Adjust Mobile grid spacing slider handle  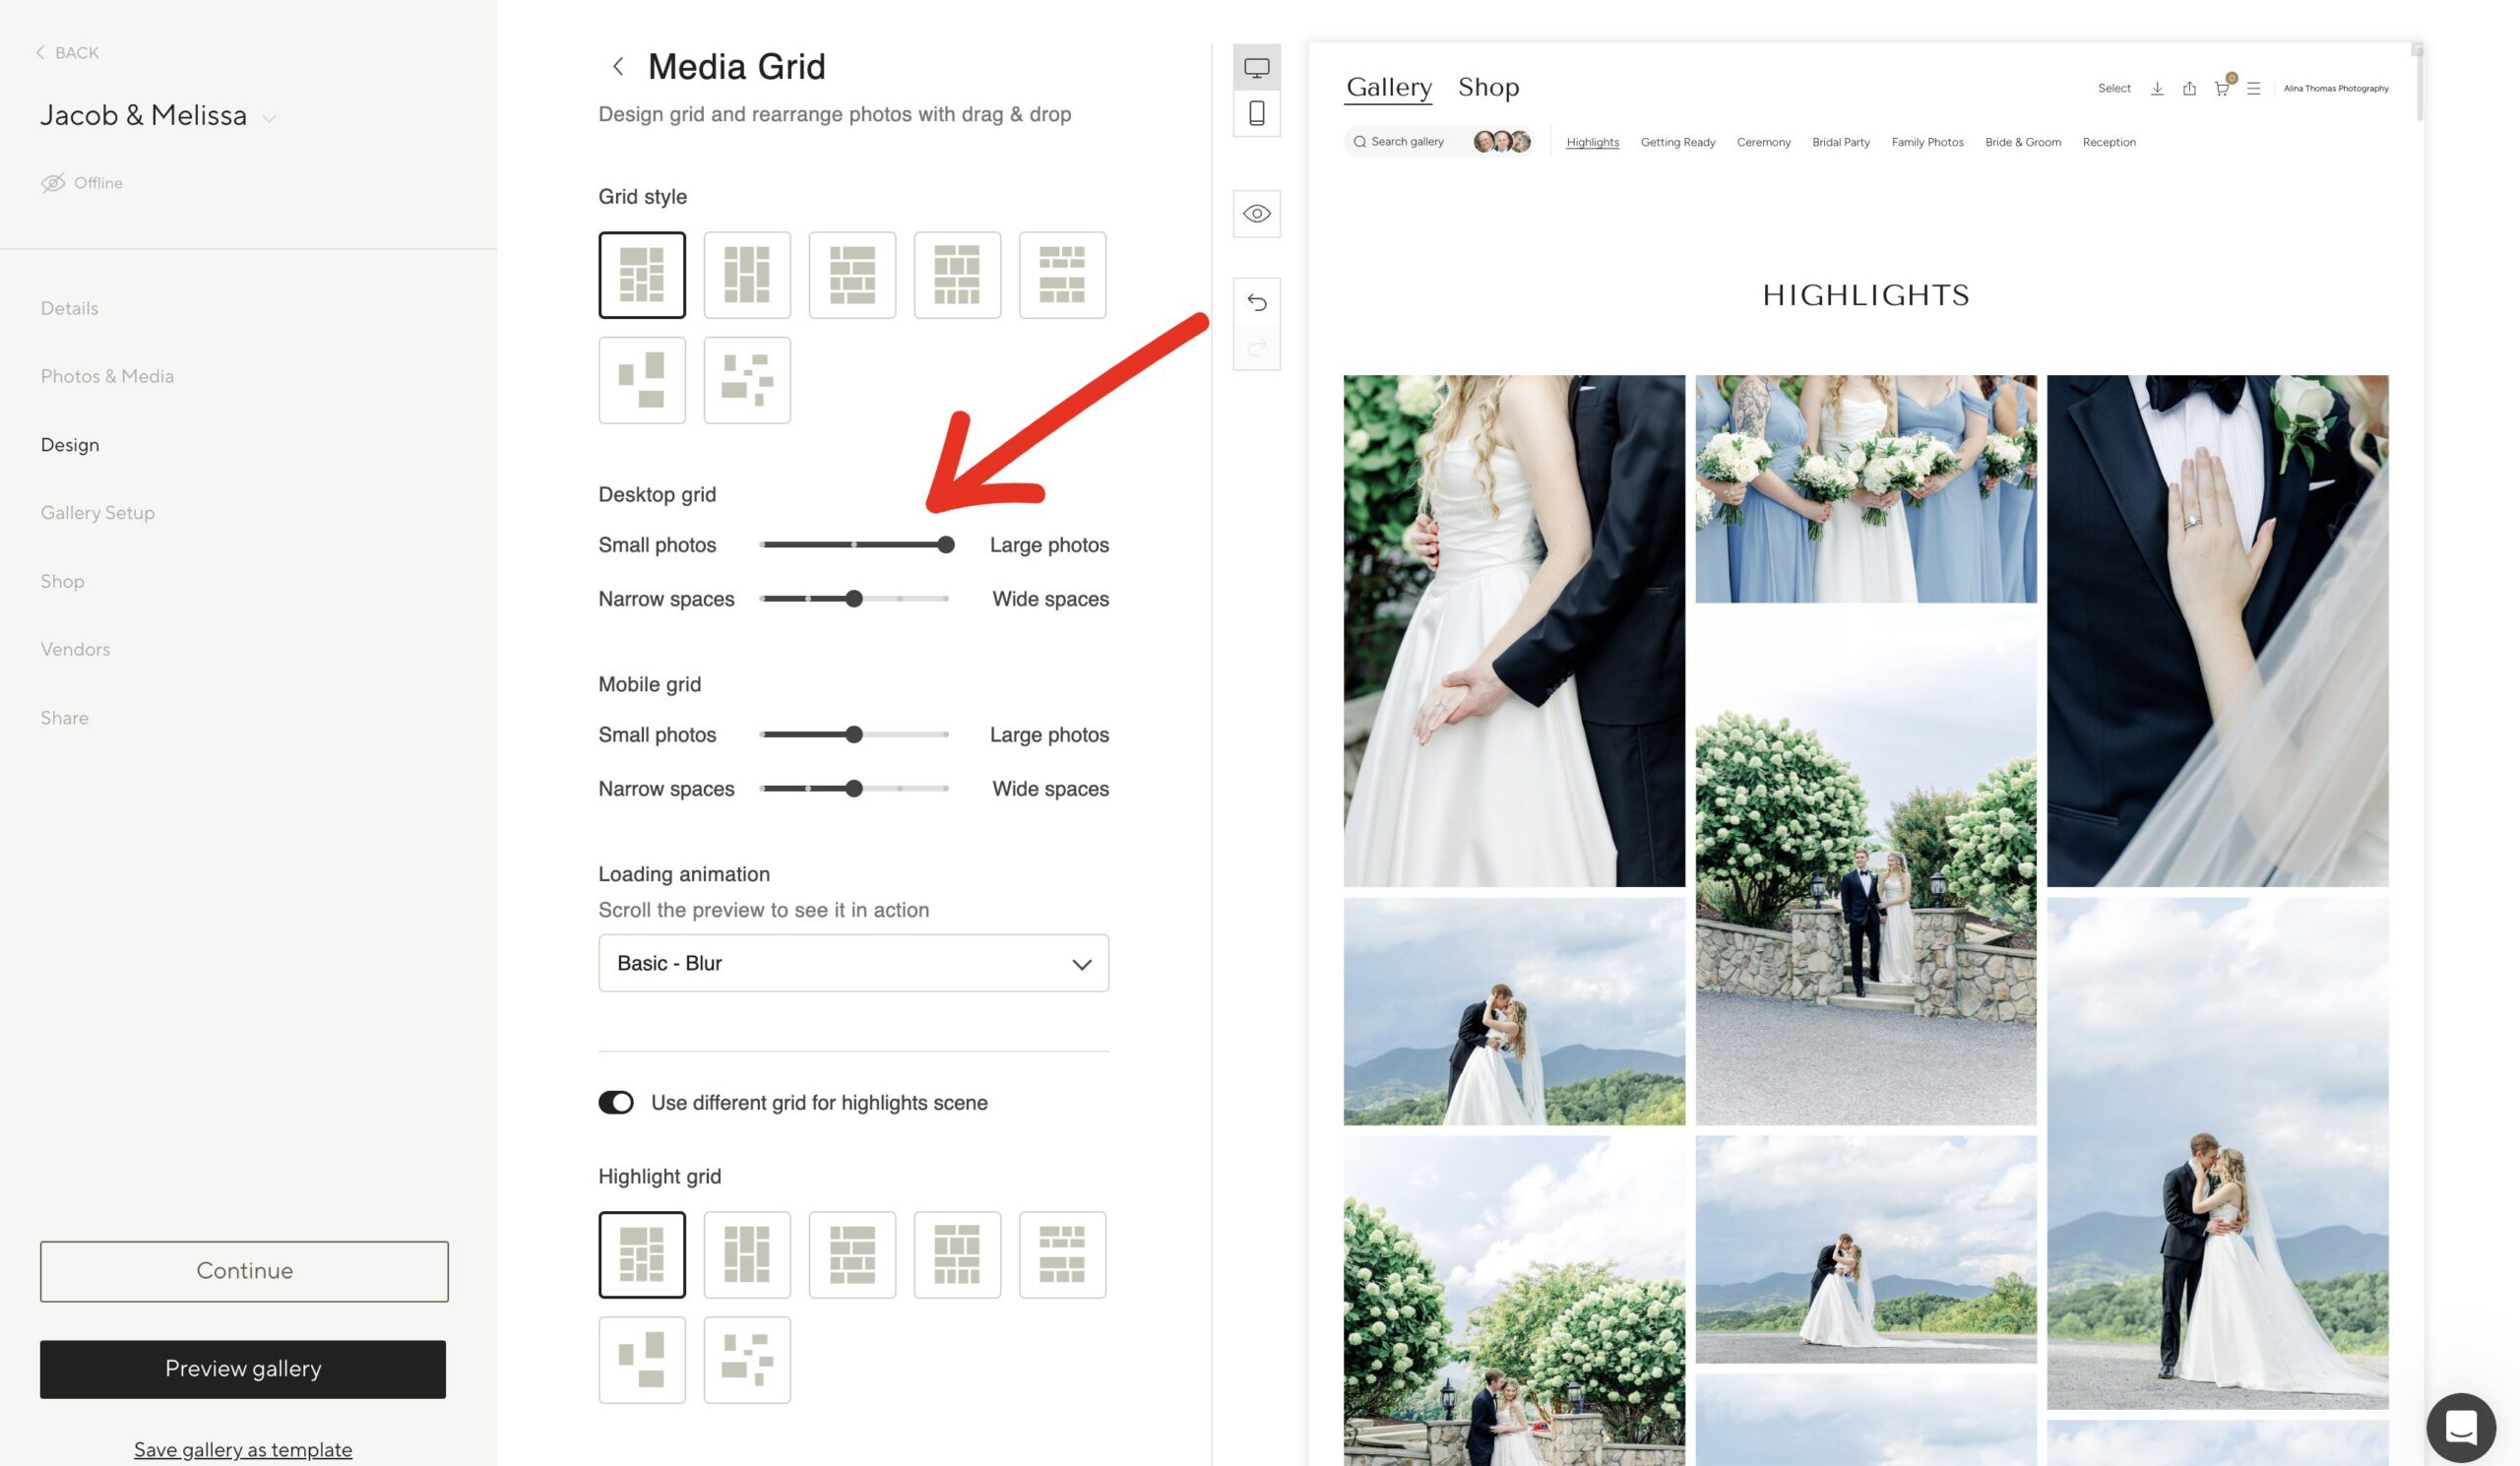click(x=853, y=789)
